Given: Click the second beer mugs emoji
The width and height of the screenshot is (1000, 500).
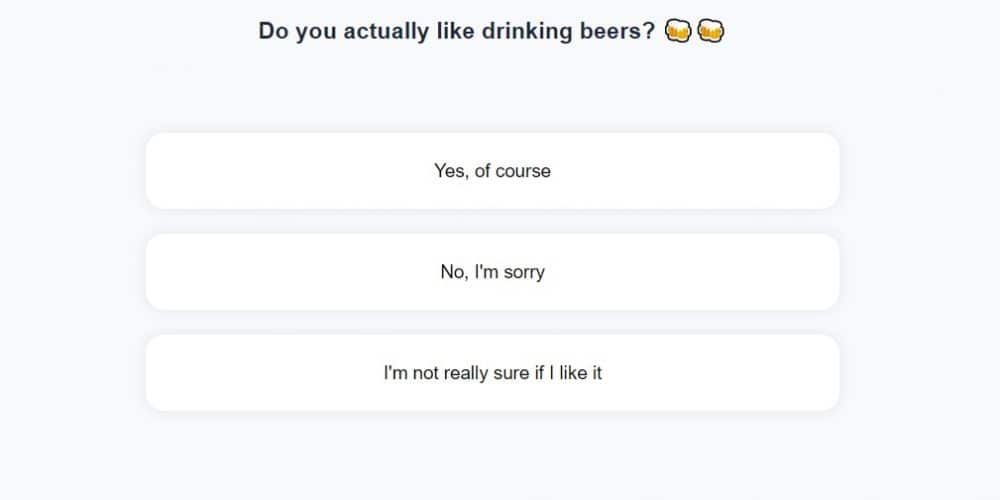Looking at the screenshot, I should 710,32.
